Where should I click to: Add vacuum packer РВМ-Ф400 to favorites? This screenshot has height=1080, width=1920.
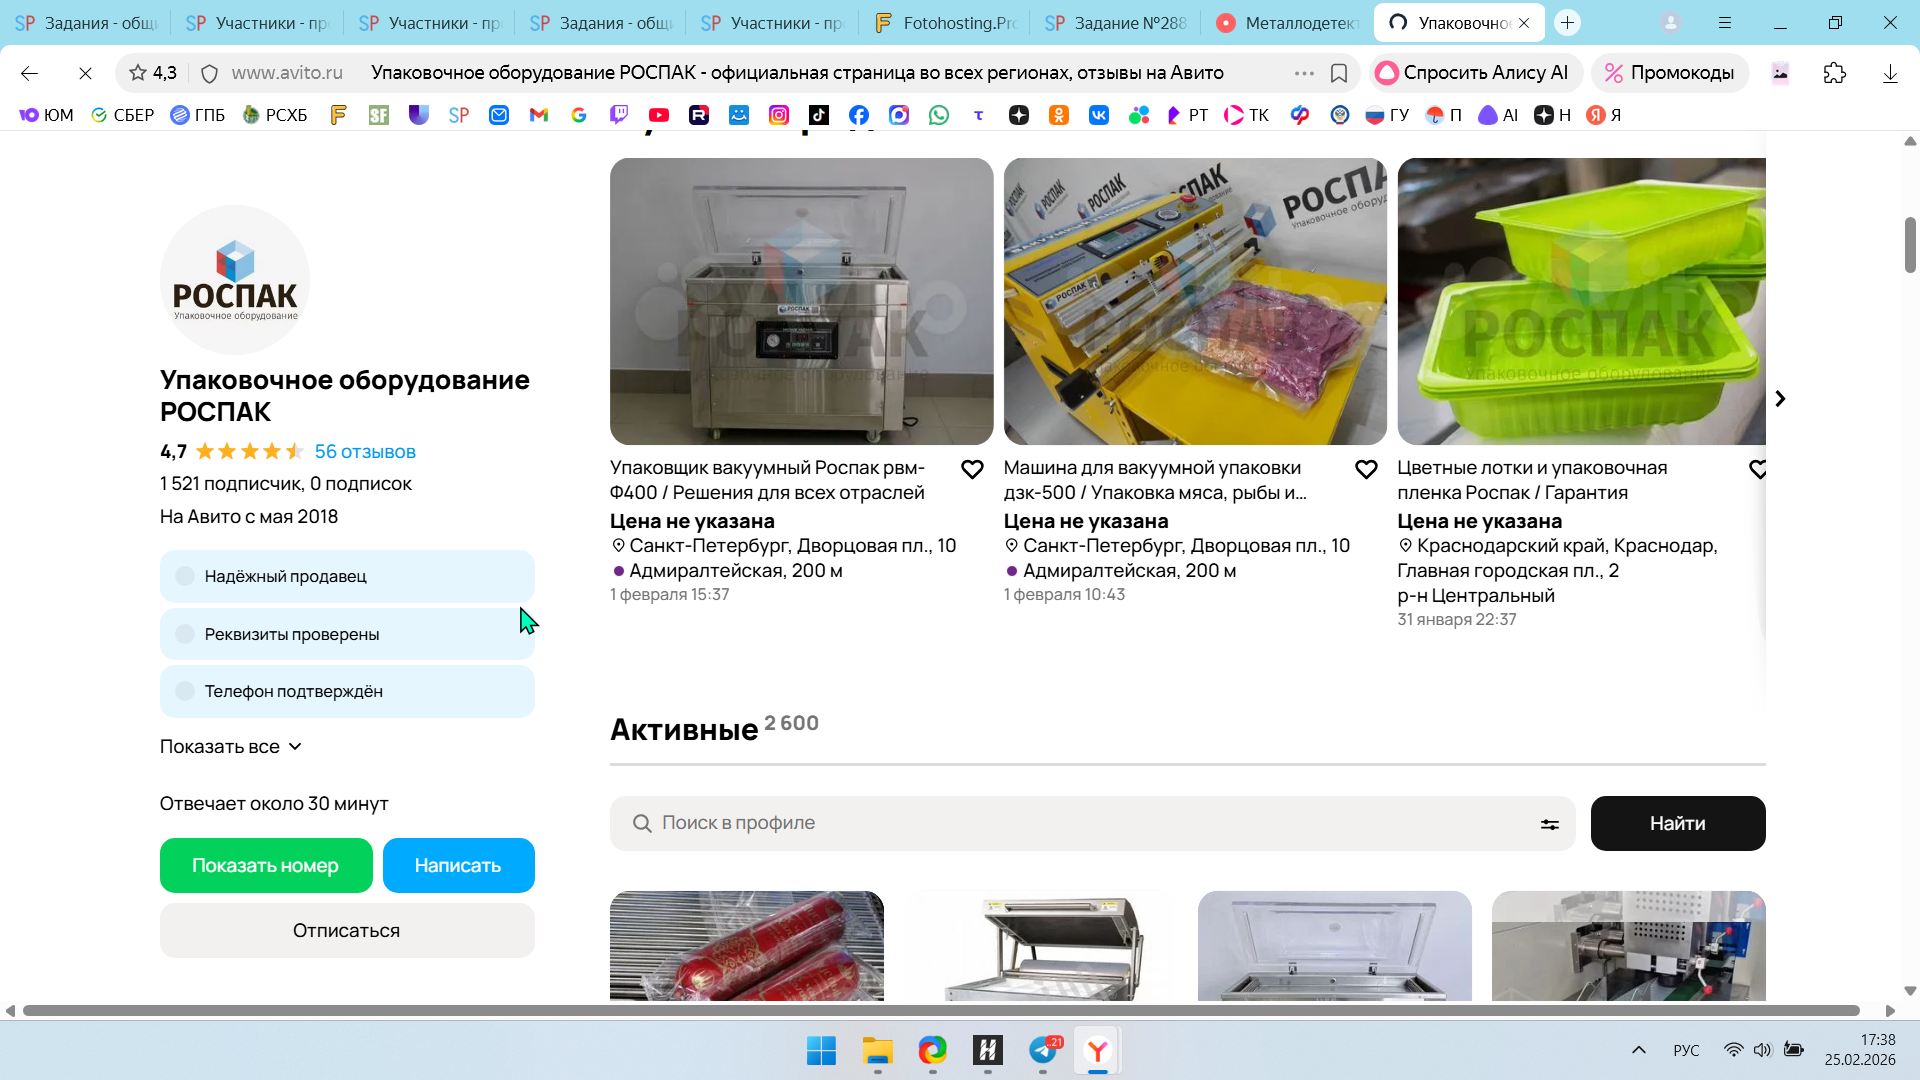(x=972, y=470)
